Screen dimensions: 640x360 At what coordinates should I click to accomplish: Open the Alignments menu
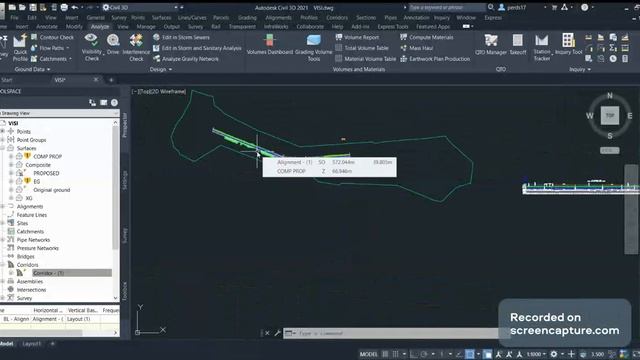[x=278, y=18]
